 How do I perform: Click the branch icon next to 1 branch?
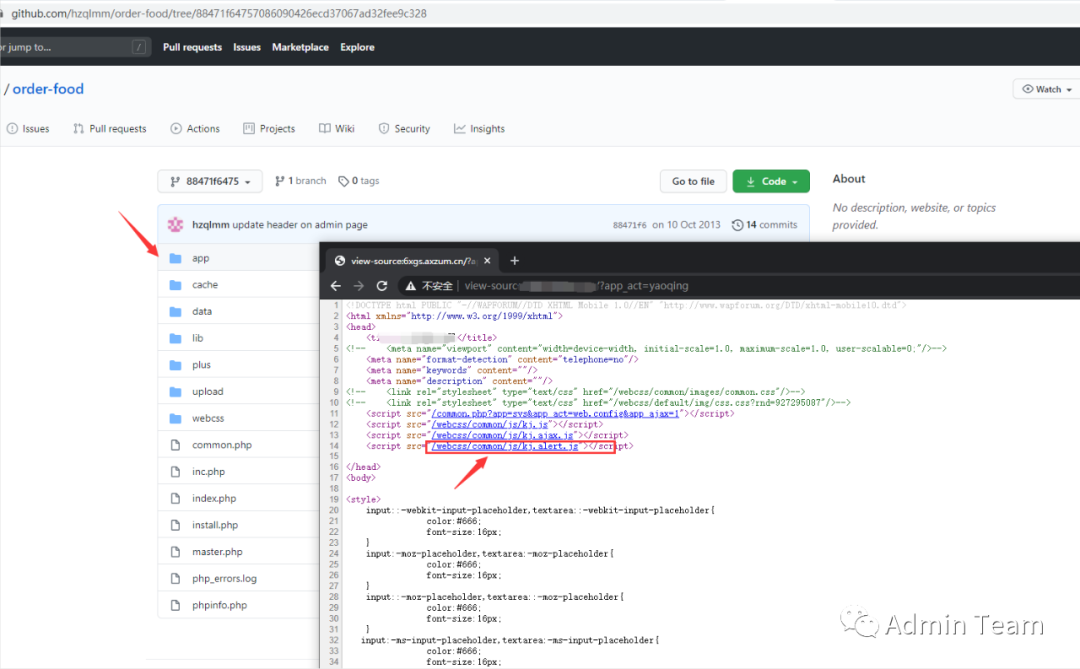280,181
